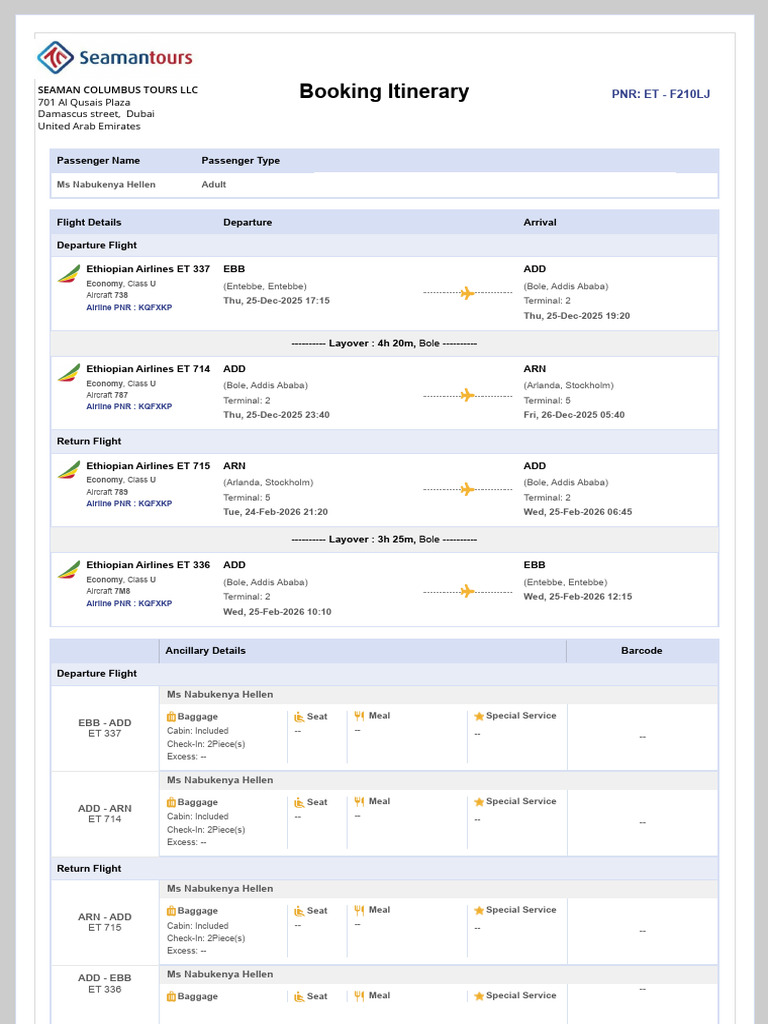Screen dimensions: 768x1024
Task: Click Ethiopian Airlines logo for flight ET 714
Action: click(x=69, y=373)
